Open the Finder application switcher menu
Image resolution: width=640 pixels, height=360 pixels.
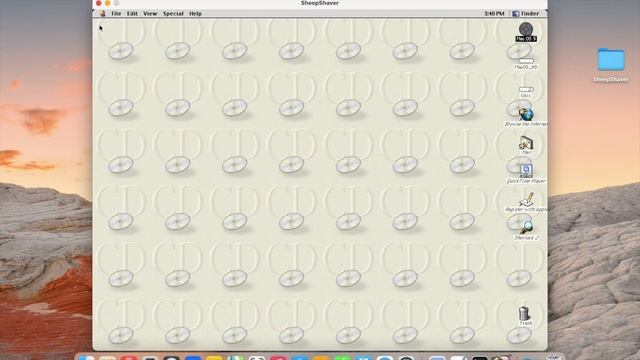pyautogui.click(x=526, y=13)
